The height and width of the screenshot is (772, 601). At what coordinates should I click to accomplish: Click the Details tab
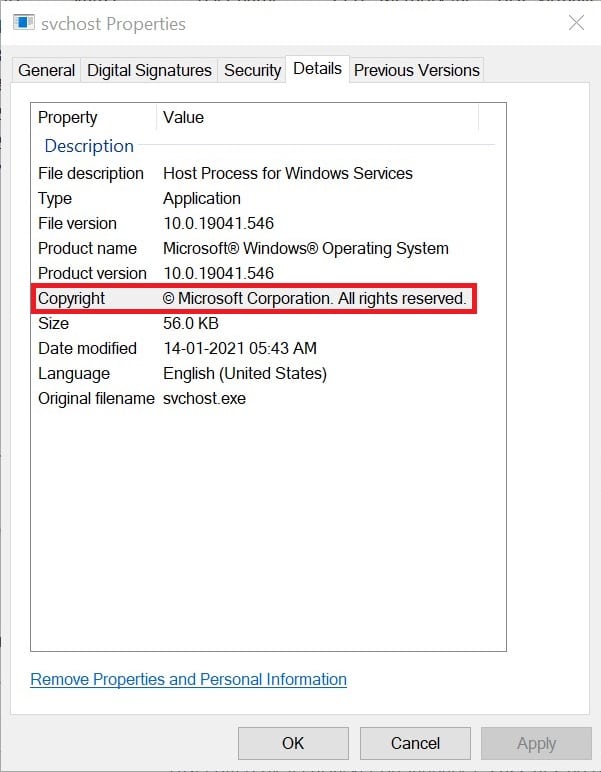click(x=317, y=68)
